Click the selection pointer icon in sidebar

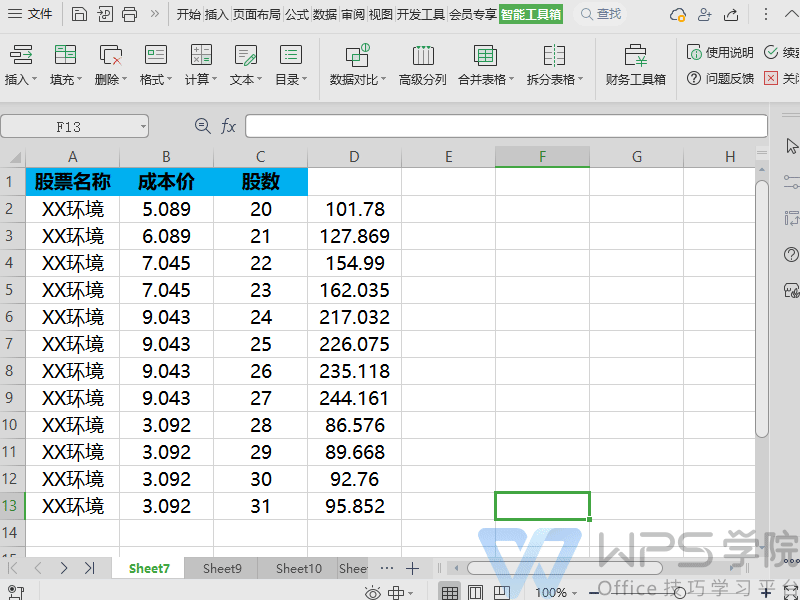(791, 146)
